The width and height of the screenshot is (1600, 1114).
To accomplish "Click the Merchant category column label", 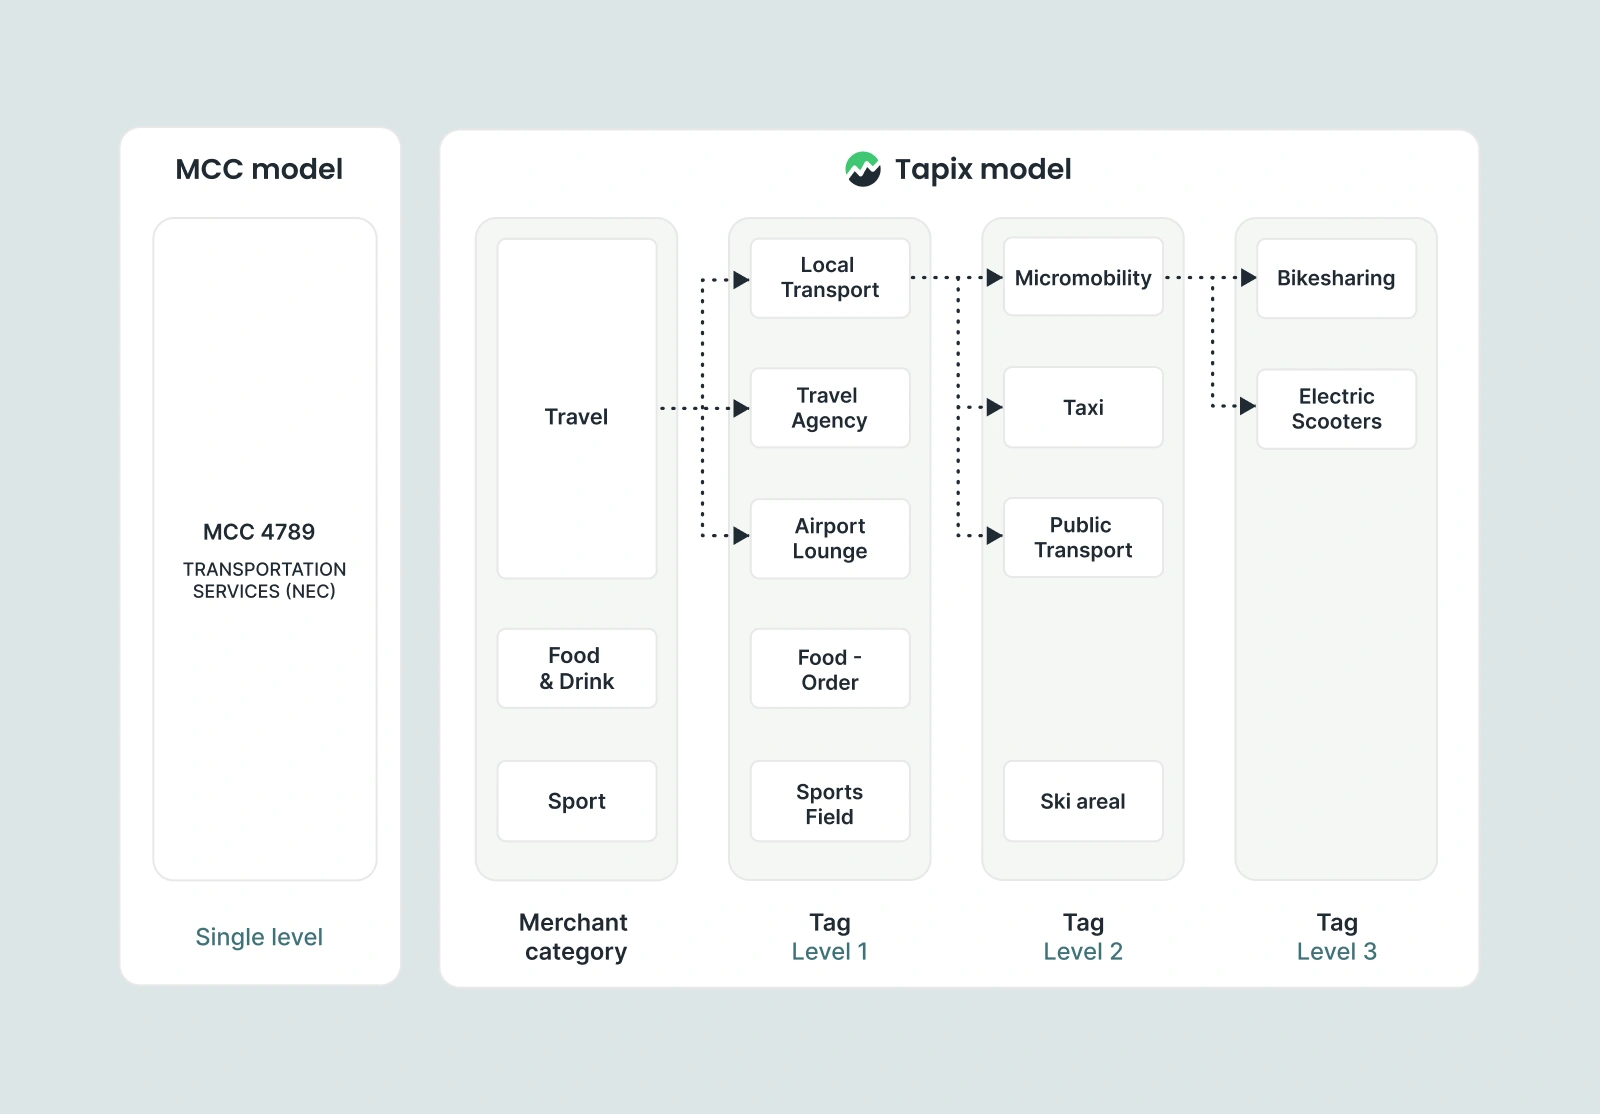I will 575,937.
